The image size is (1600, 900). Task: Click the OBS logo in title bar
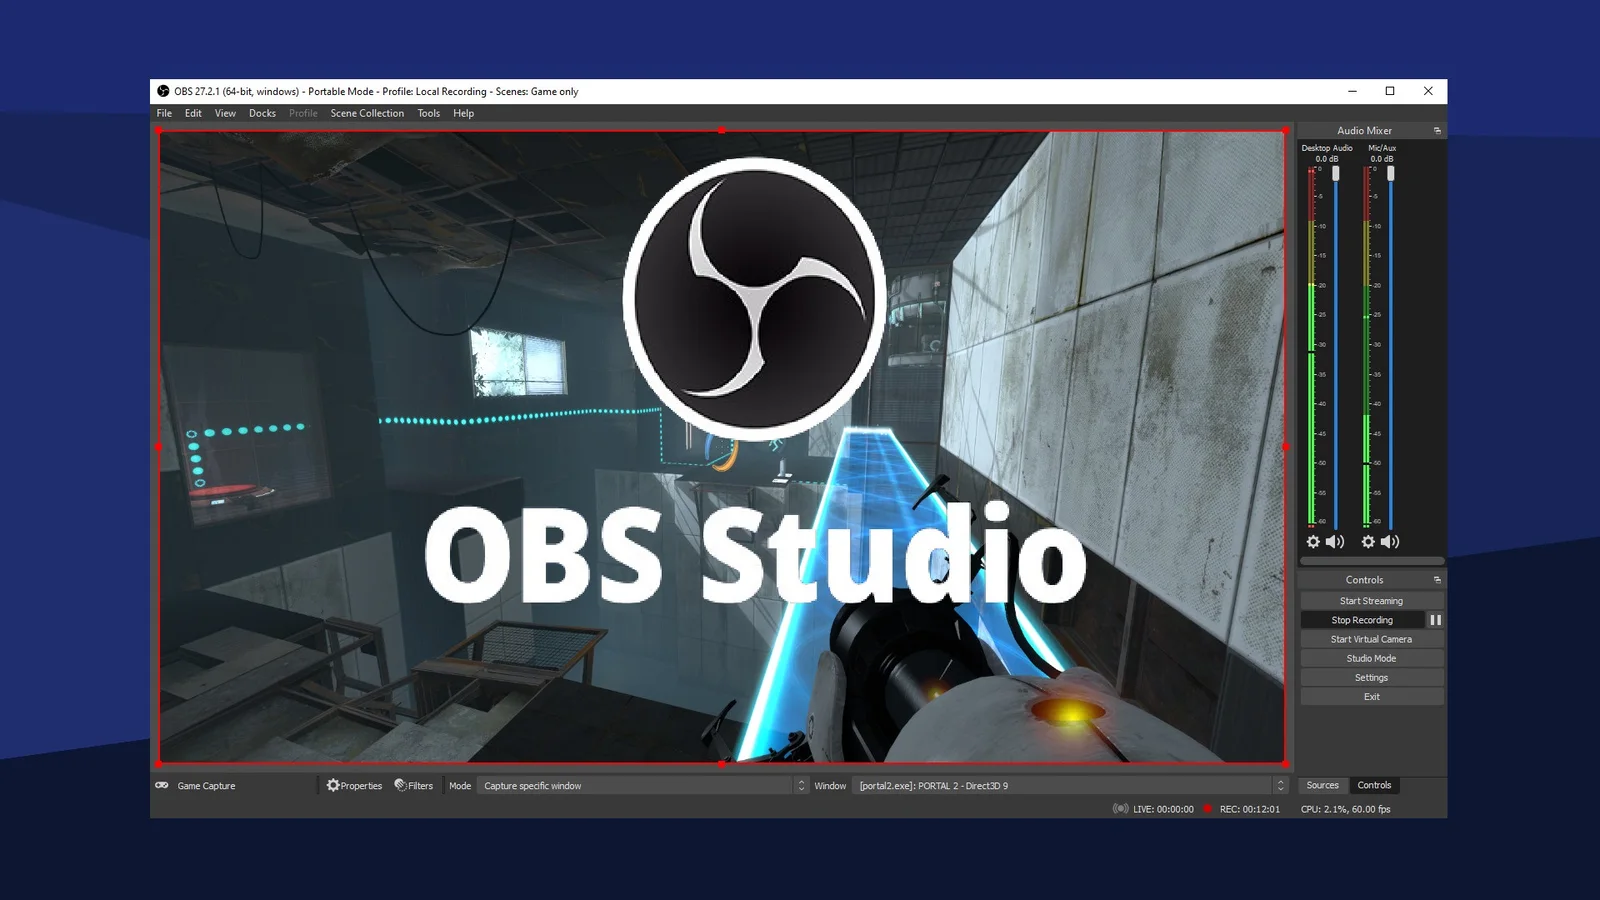coord(163,91)
